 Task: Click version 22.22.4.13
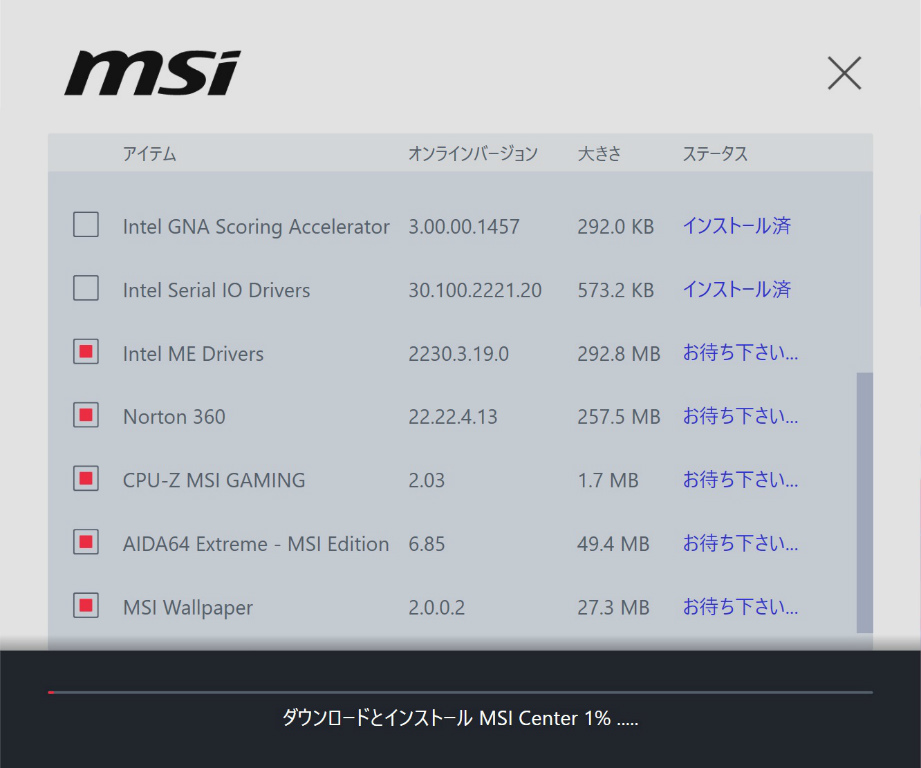tap(453, 417)
